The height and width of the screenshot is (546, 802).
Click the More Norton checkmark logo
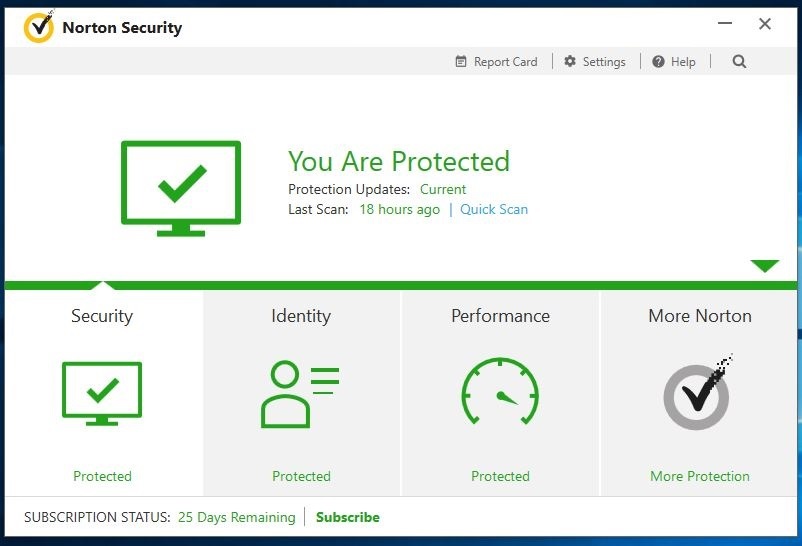pos(698,392)
